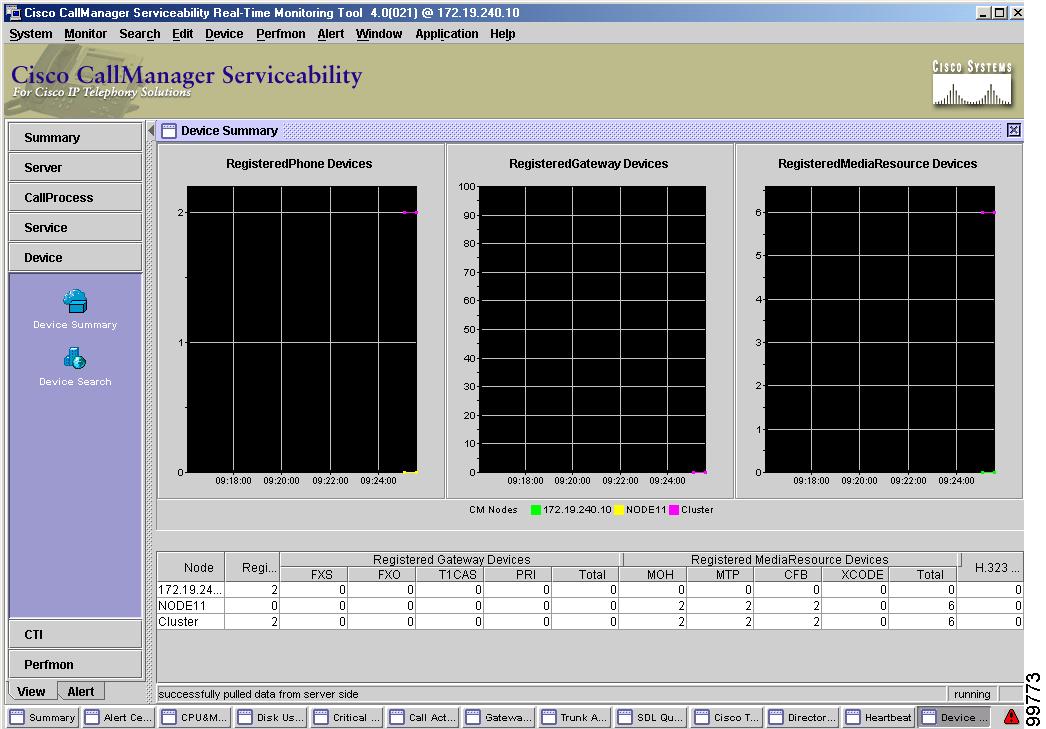Switch to the Summary window tab
This screenshot has height=729, width=1046.
(x=42, y=717)
